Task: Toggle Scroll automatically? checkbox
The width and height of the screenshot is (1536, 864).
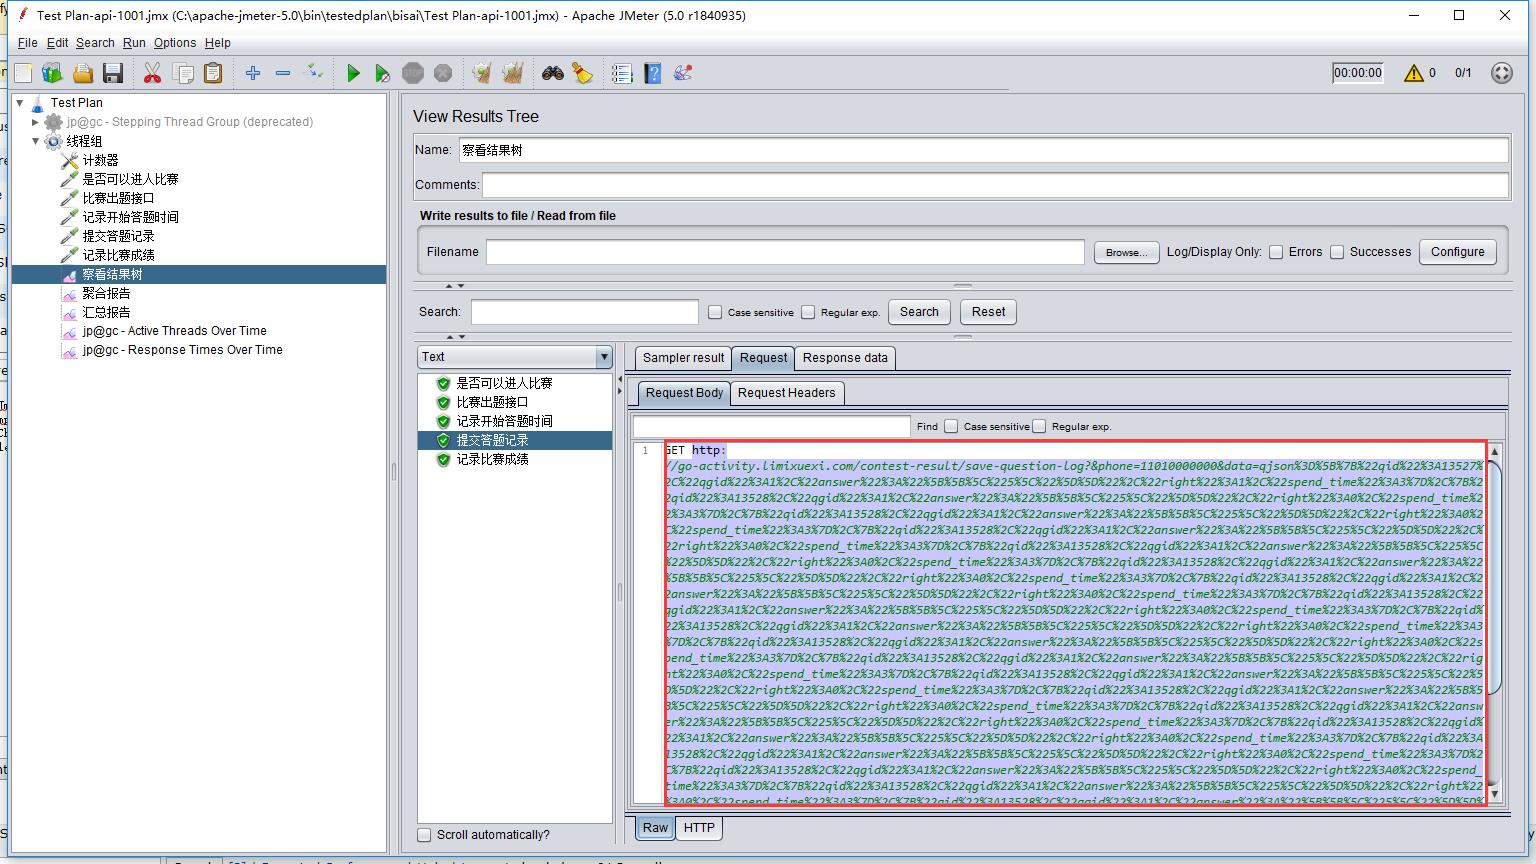Action: 424,835
